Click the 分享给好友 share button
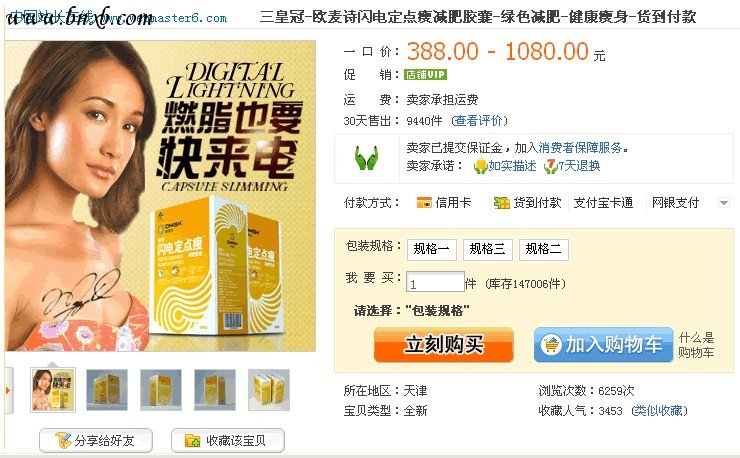Image resolution: width=740 pixels, height=458 pixels. 96,441
